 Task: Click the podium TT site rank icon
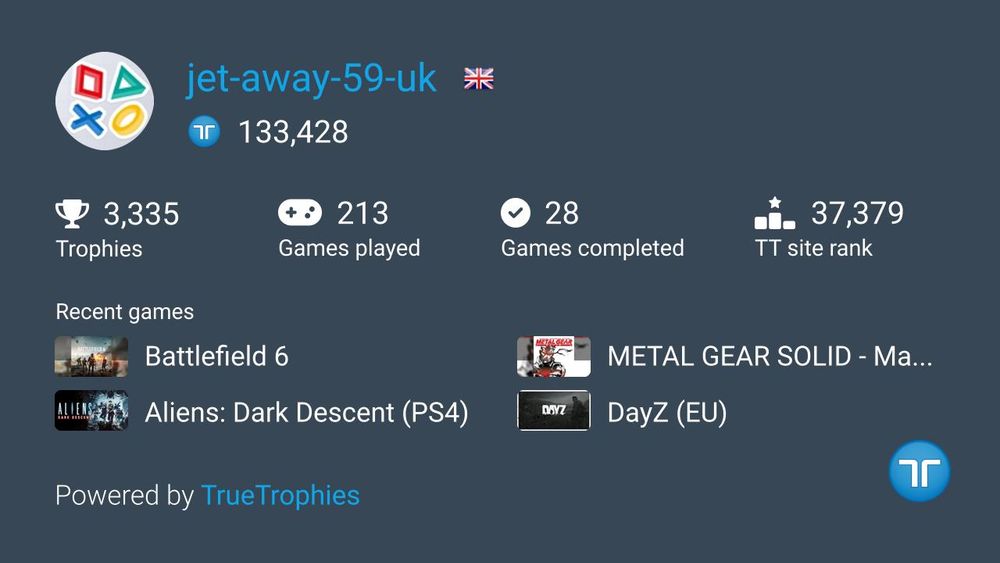point(774,213)
